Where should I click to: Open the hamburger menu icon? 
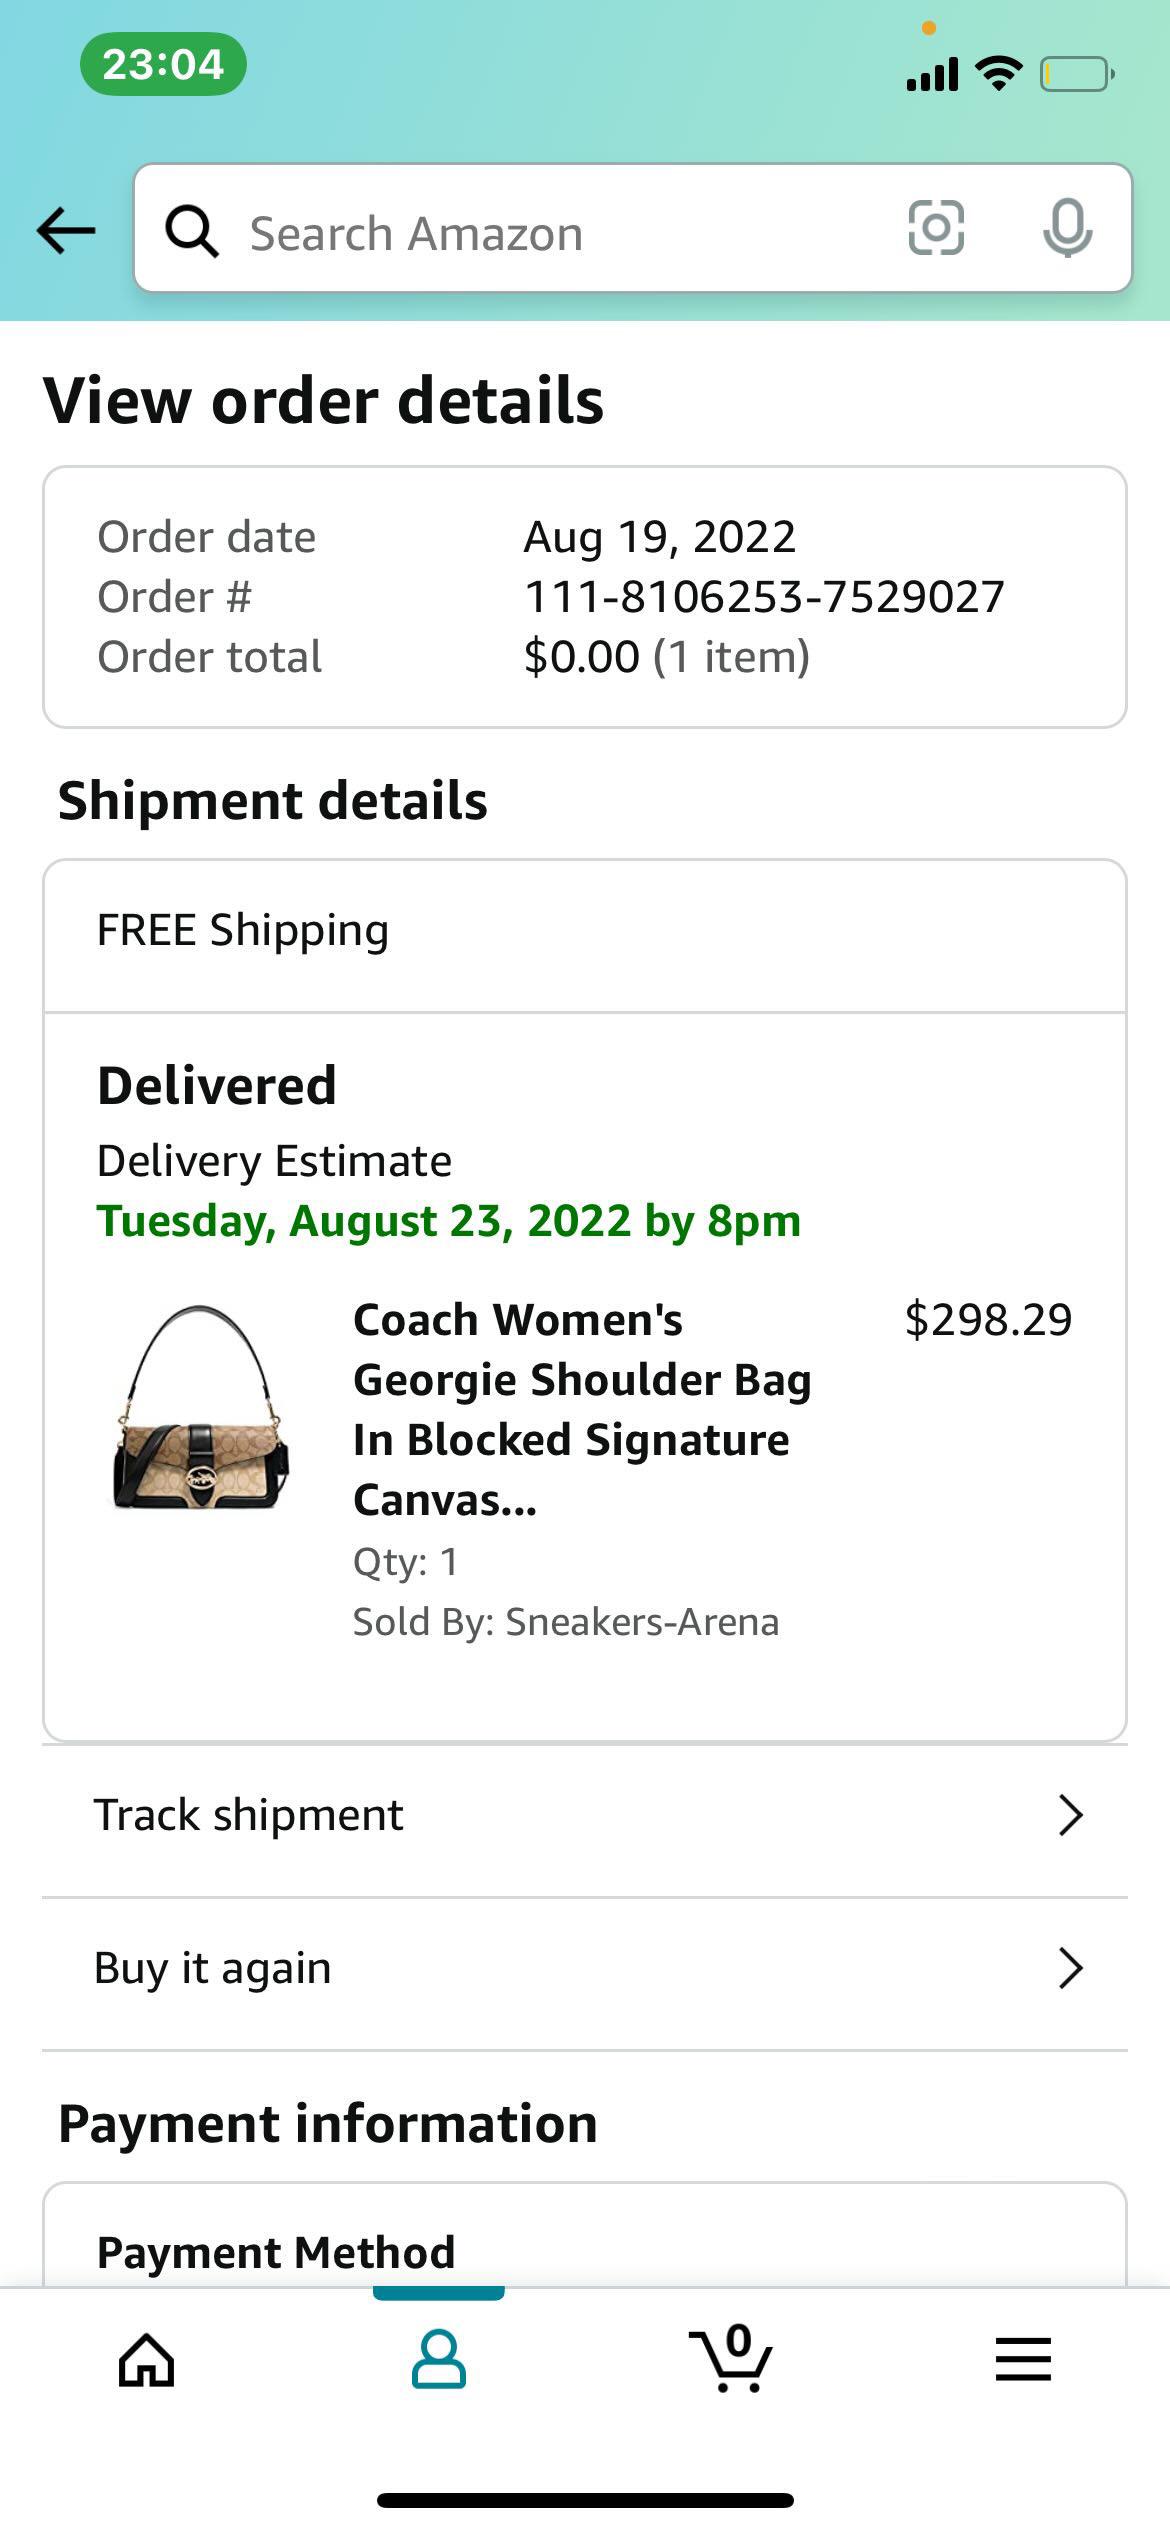[1023, 2360]
